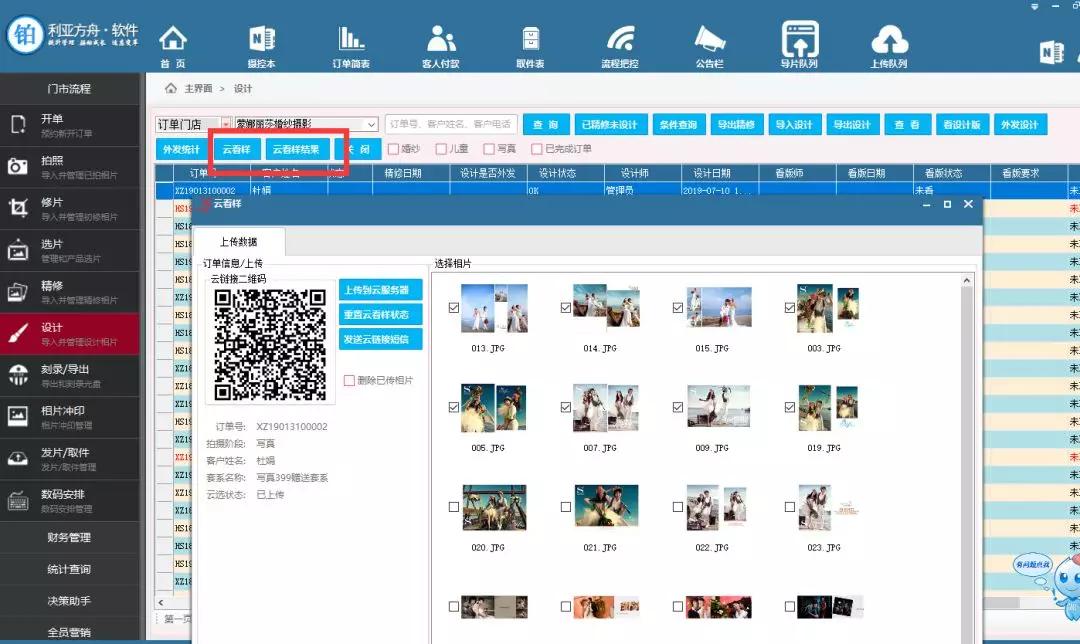Open 全员营销 menu section
This screenshot has width=1080, height=644.
click(69, 632)
